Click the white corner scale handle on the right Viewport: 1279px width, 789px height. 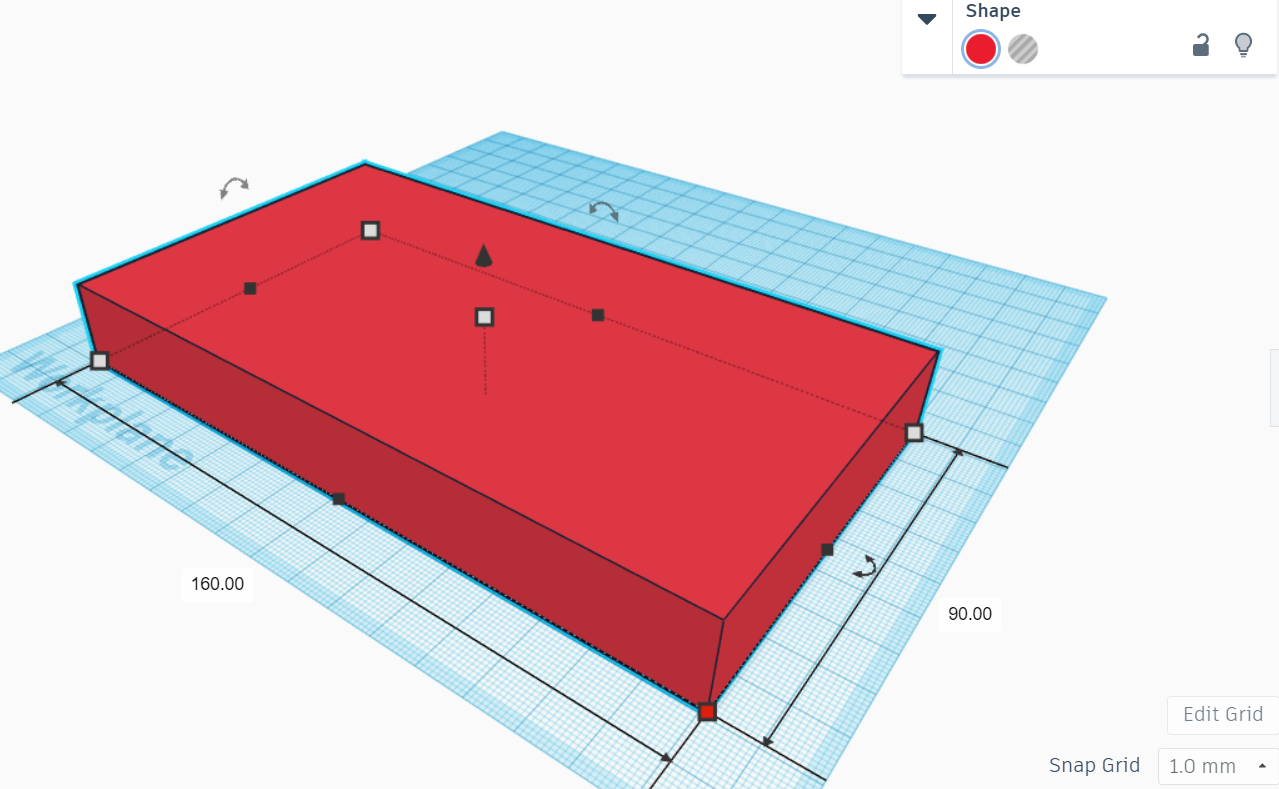pyautogui.click(x=913, y=433)
